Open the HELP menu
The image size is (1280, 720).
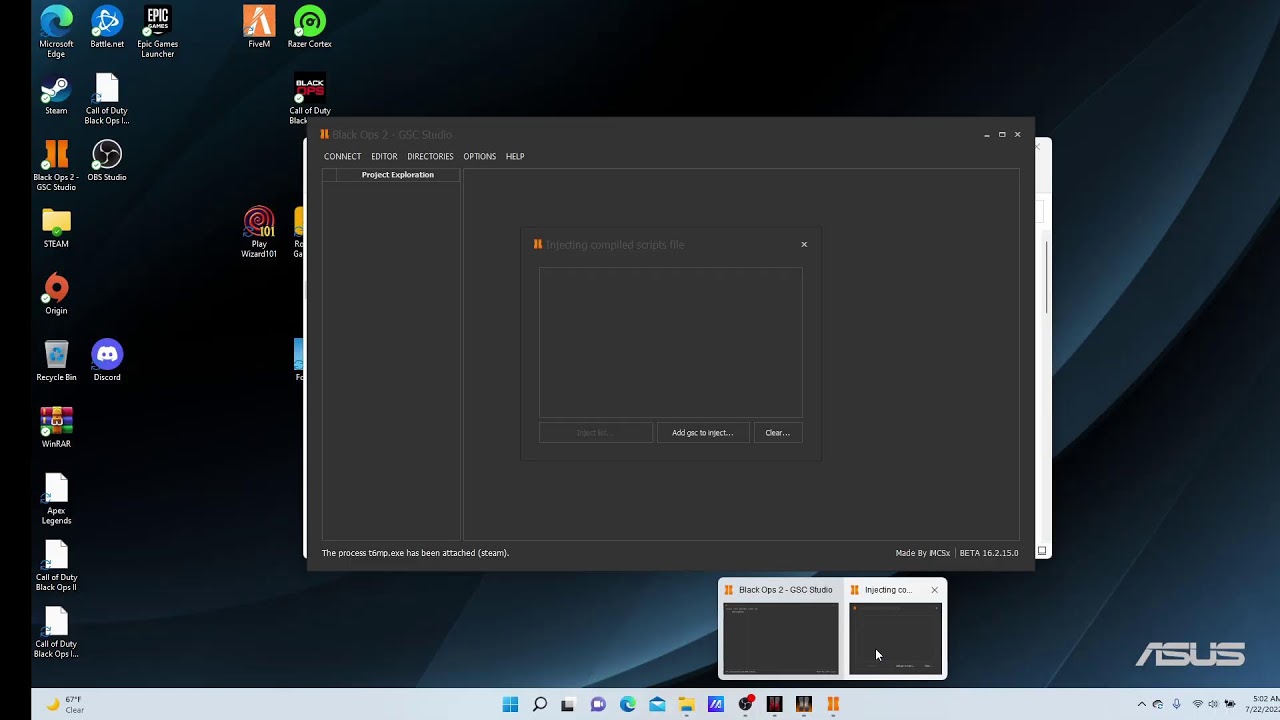[515, 156]
